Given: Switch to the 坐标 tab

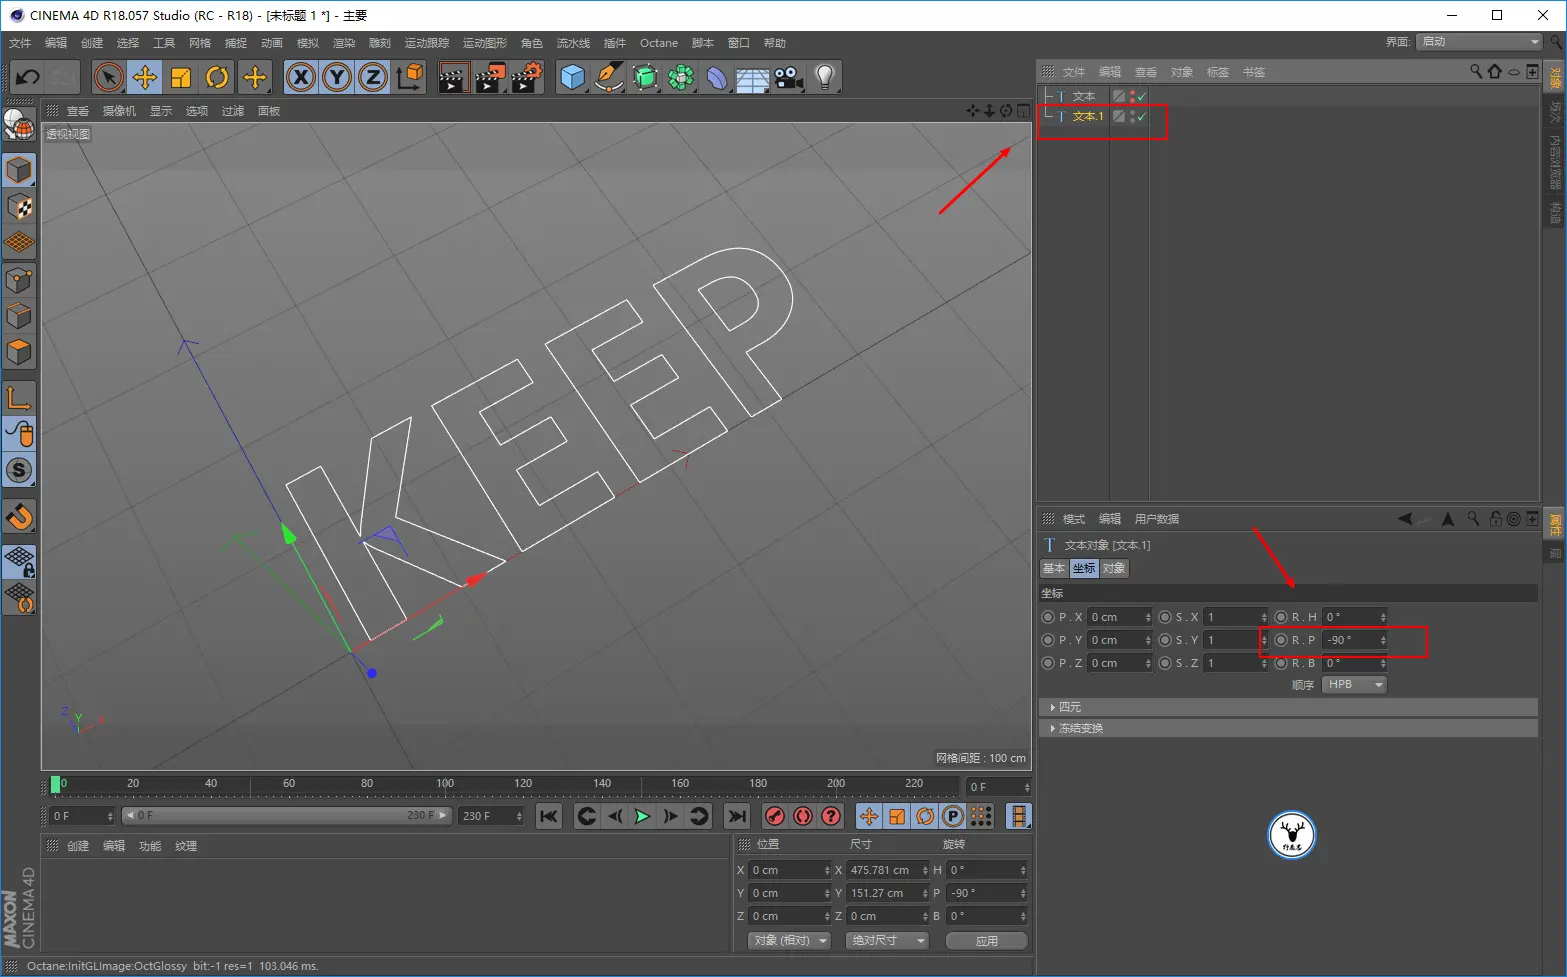Looking at the screenshot, I should (1084, 568).
